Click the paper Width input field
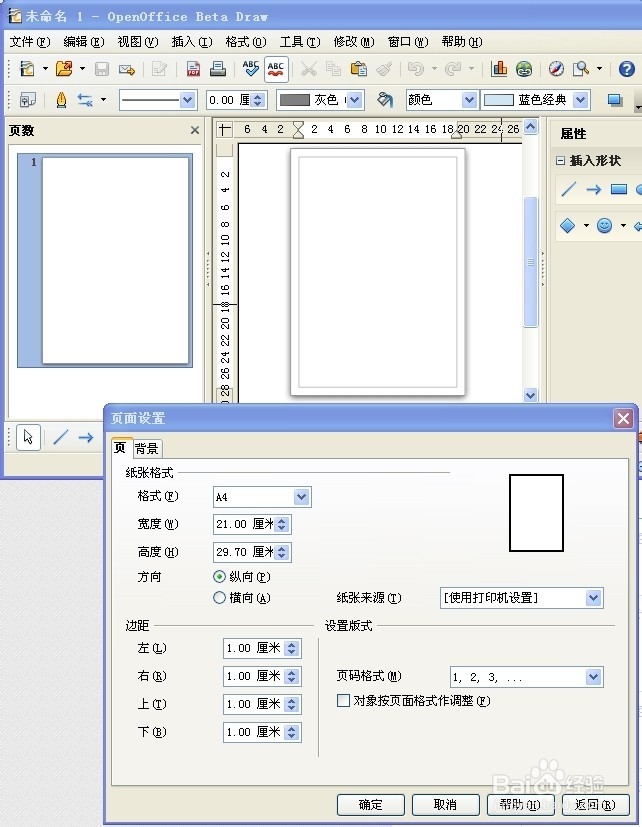Screen dimensions: 642x827 tap(244, 524)
